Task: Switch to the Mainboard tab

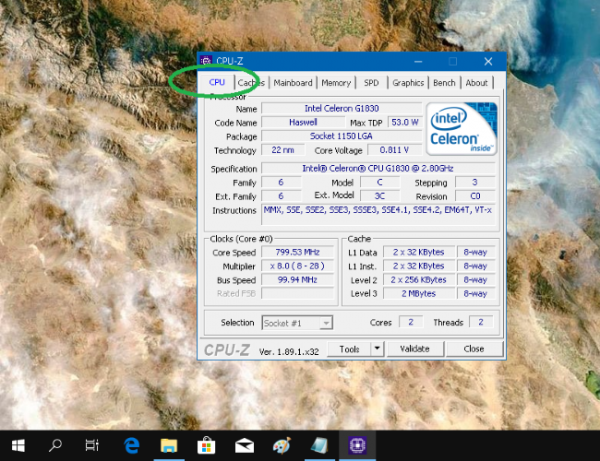Action: tap(293, 83)
